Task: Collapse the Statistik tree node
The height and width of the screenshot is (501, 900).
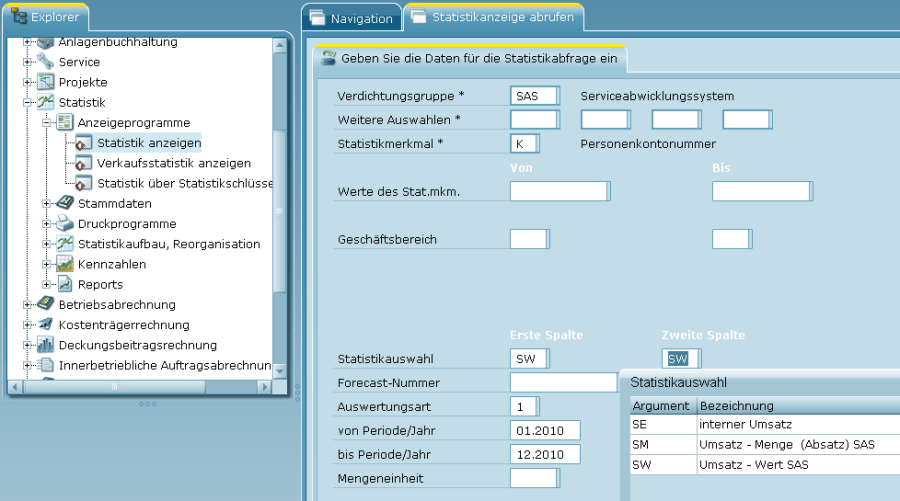Action: pyautogui.click(x=27, y=103)
